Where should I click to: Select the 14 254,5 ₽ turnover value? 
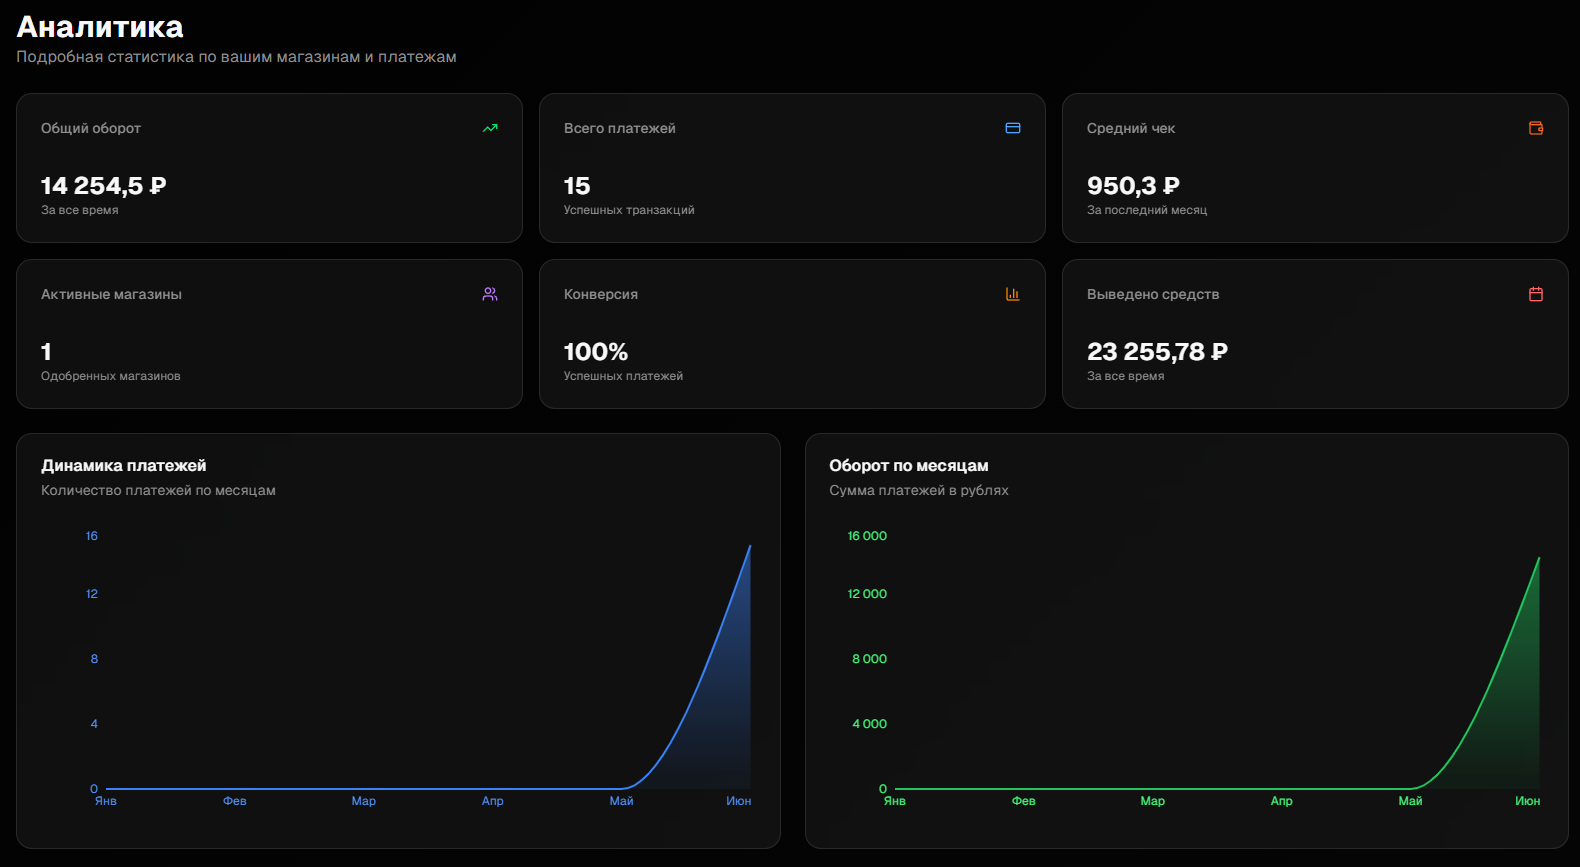point(103,186)
